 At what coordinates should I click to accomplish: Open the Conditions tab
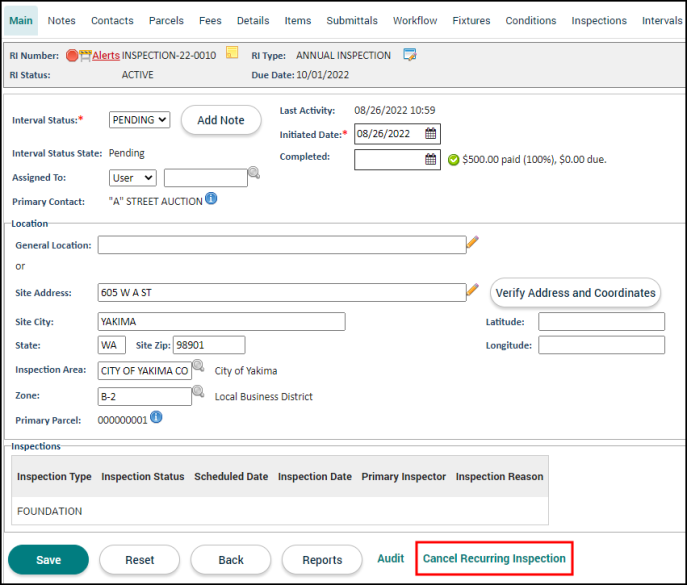coord(531,21)
